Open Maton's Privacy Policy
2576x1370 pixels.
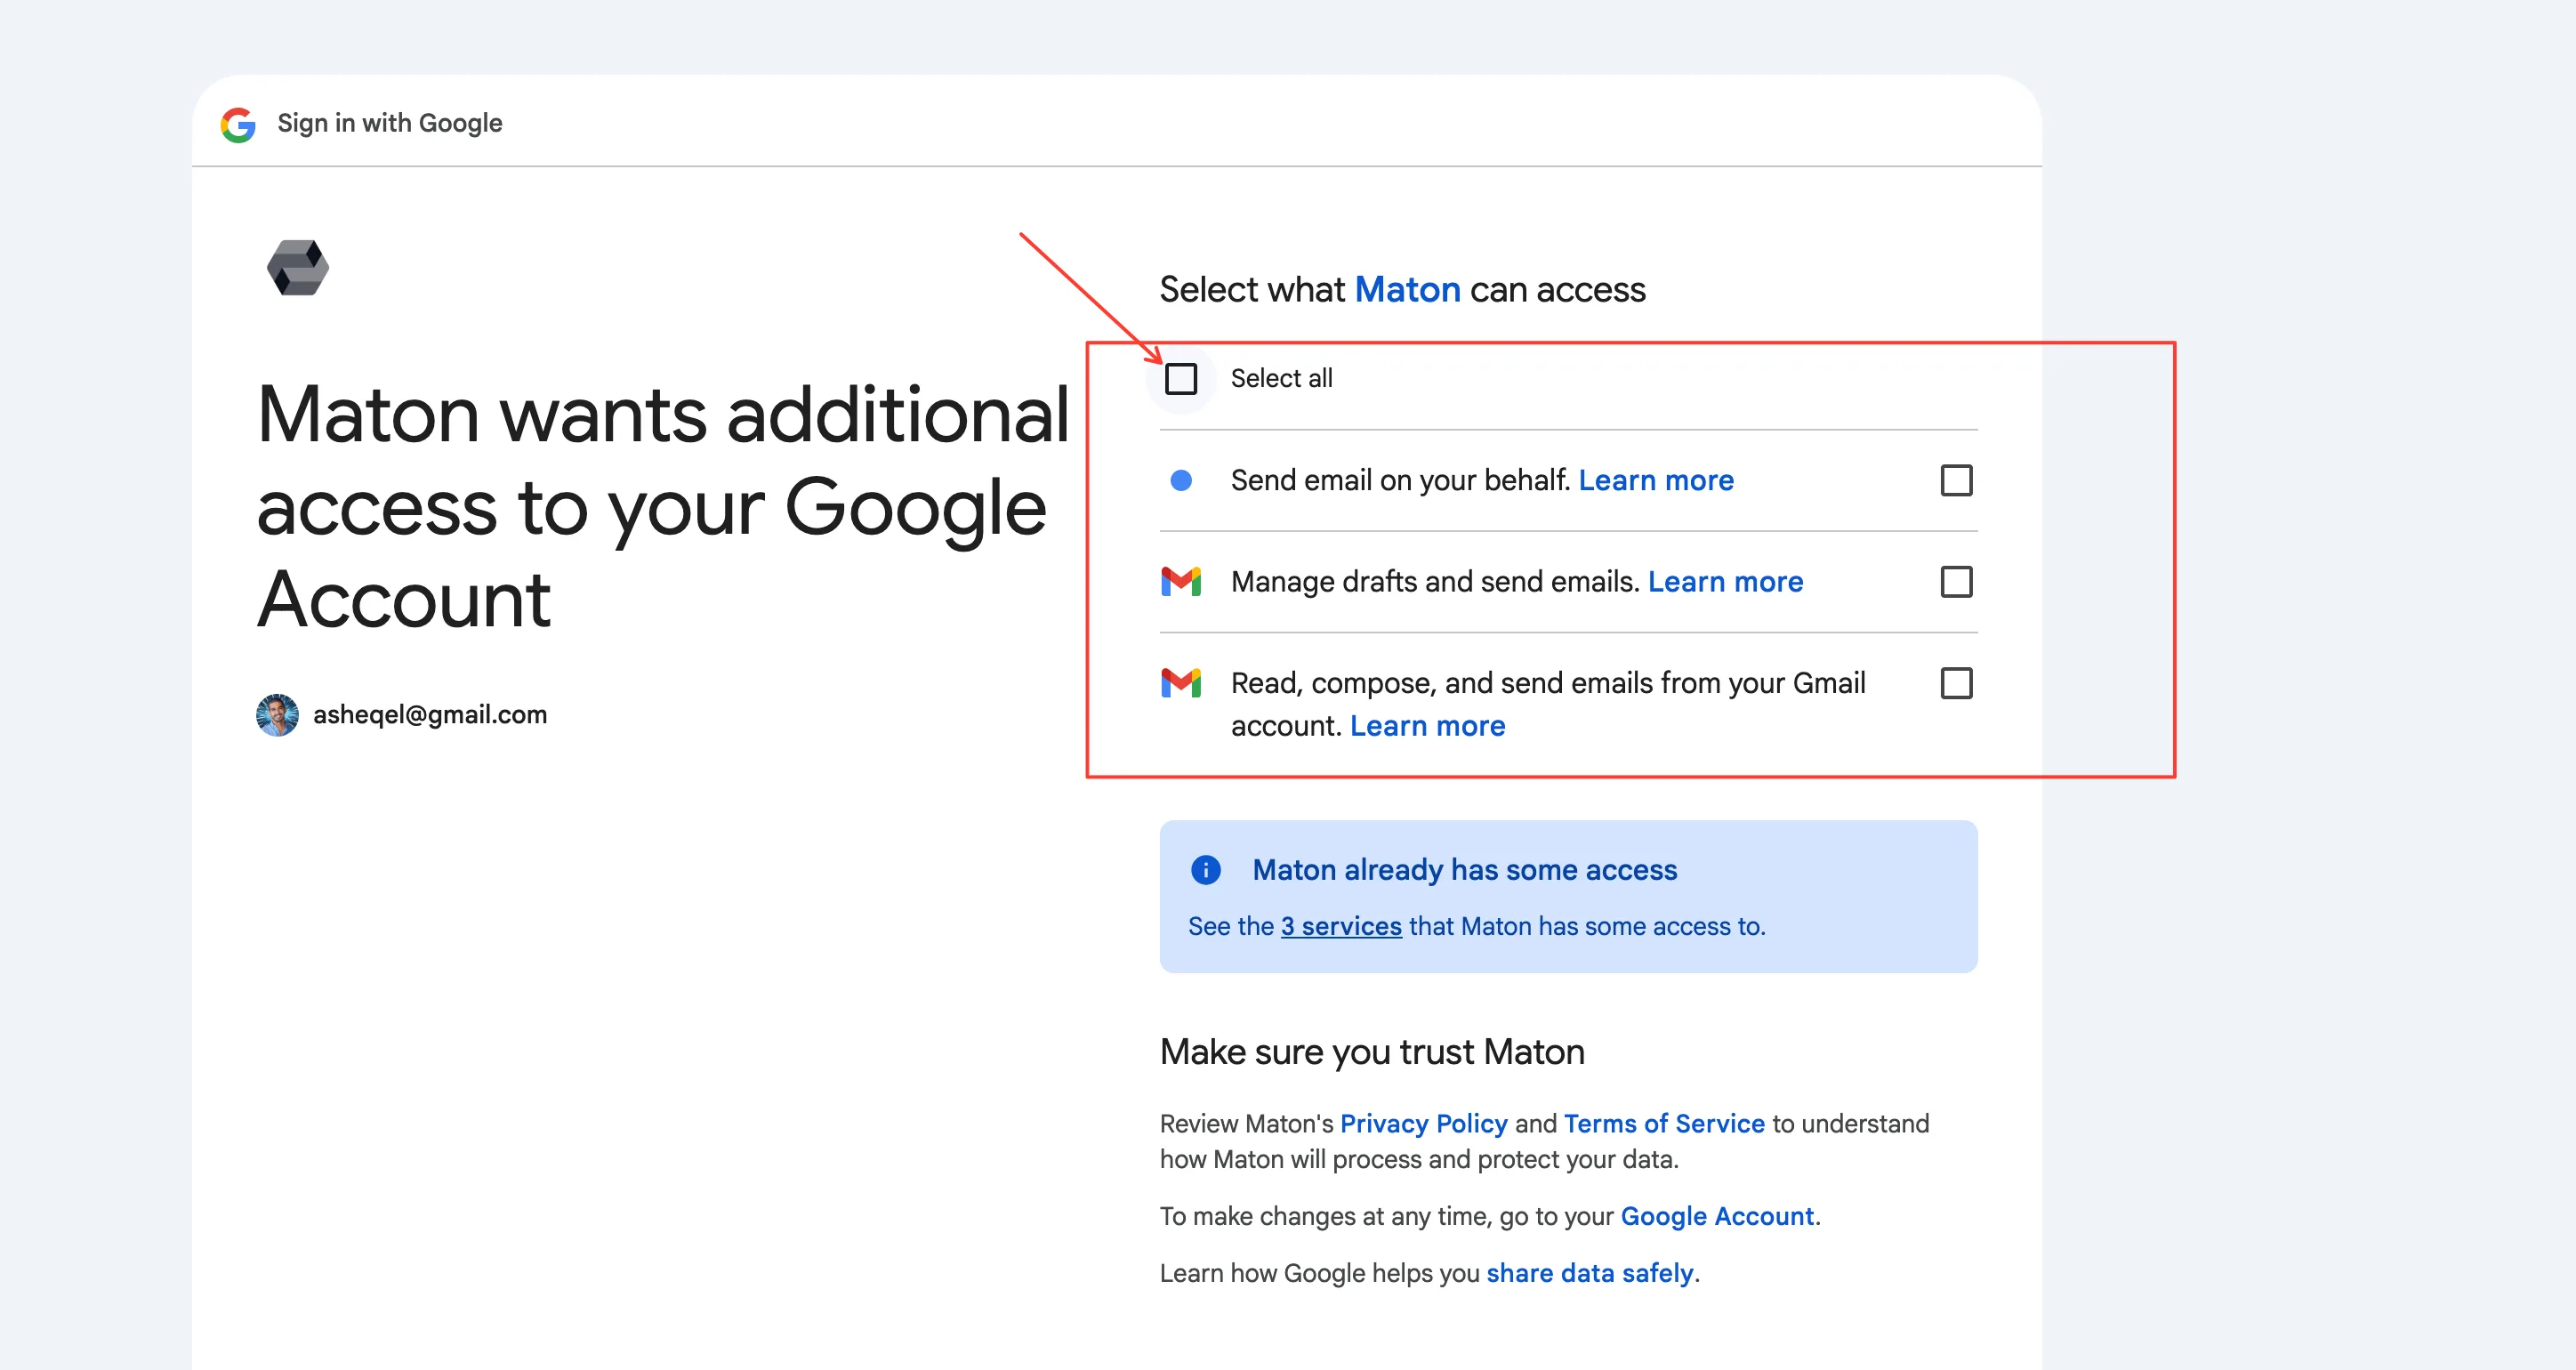pyautogui.click(x=1423, y=1124)
